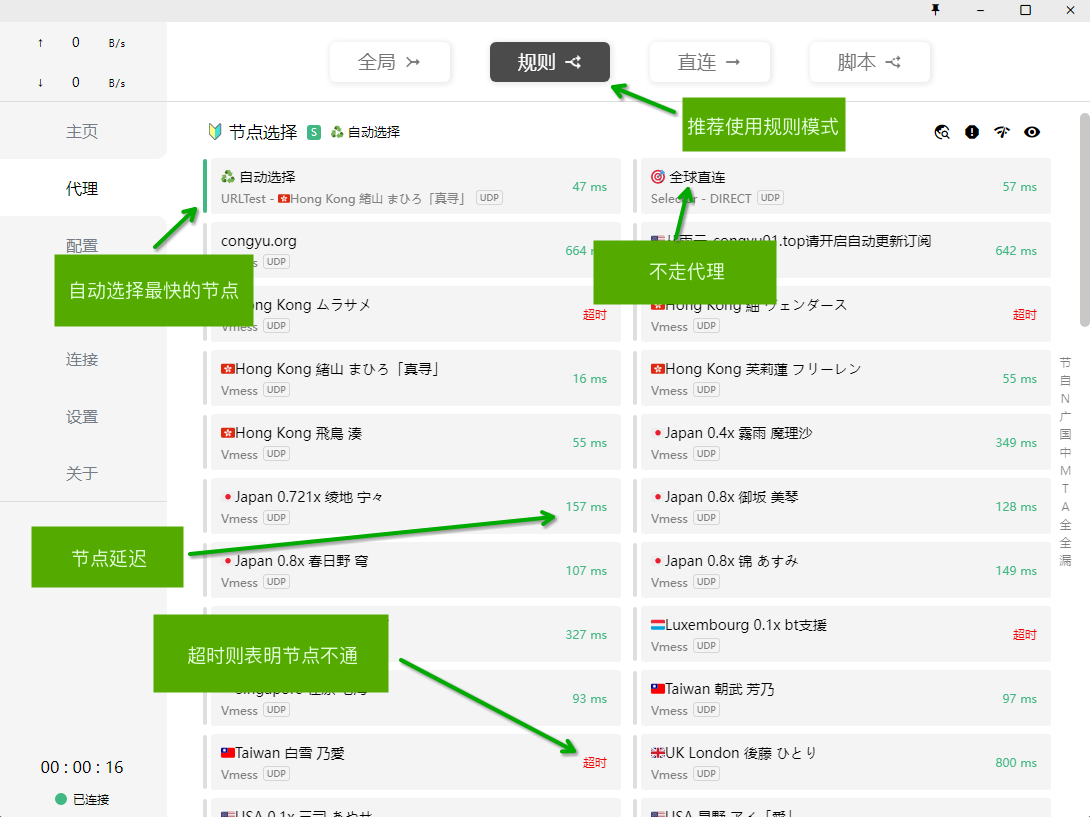Pin the window with the pushpin icon
1090x817 pixels.
coord(935,9)
